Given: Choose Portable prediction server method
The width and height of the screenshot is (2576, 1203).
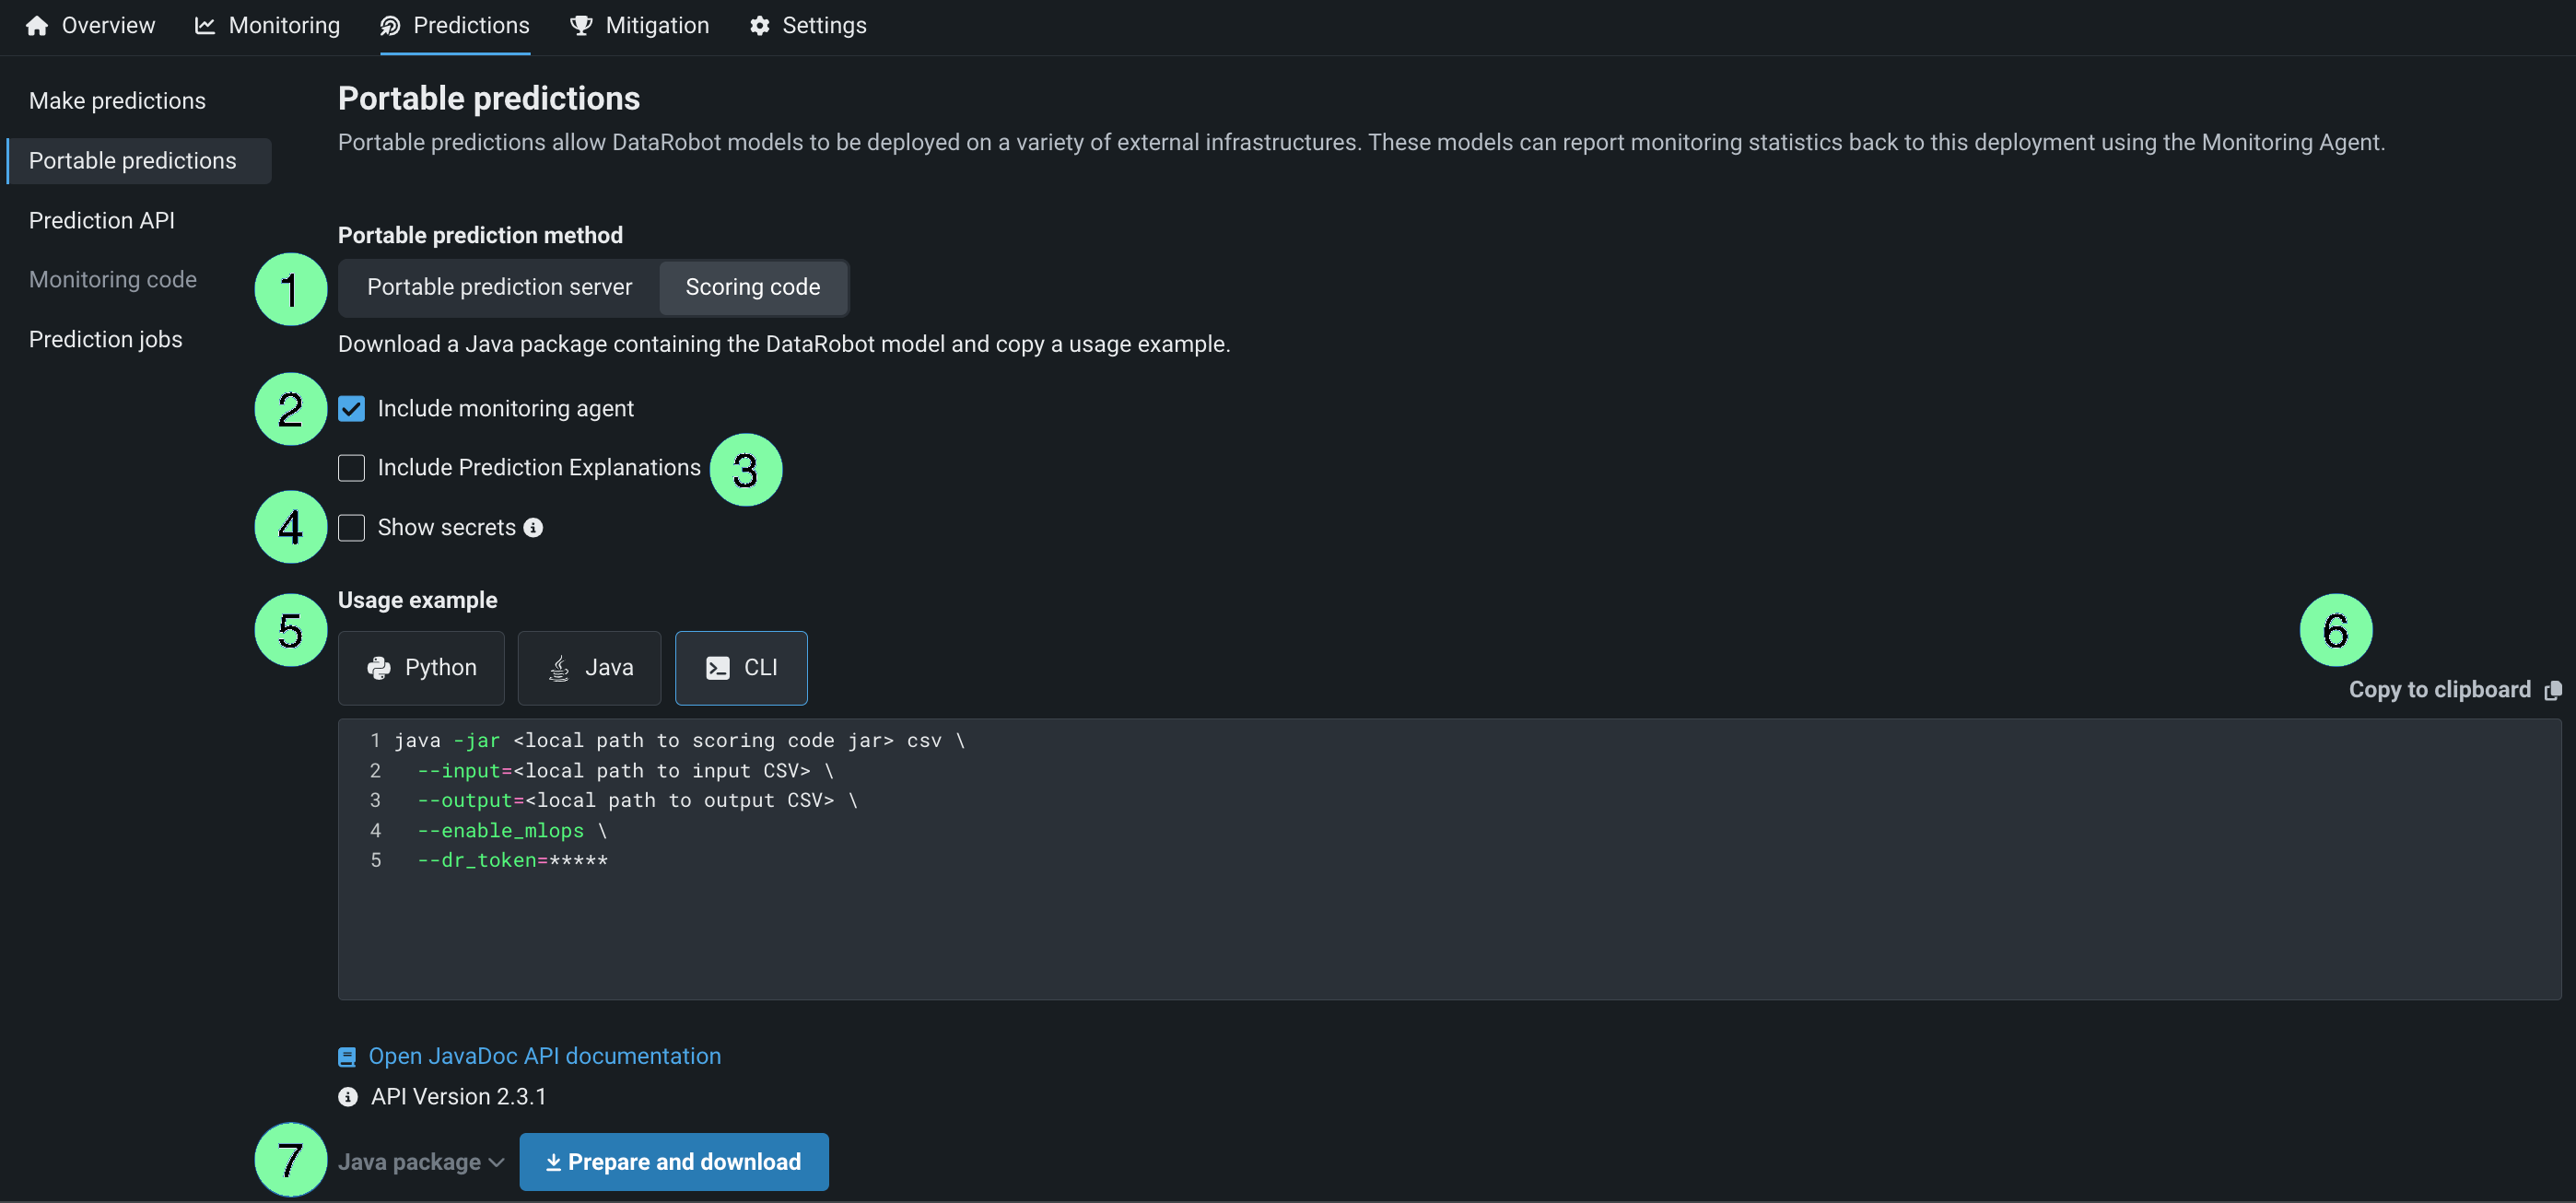Looking at the screenshot, I should click(x=499, y=288).
